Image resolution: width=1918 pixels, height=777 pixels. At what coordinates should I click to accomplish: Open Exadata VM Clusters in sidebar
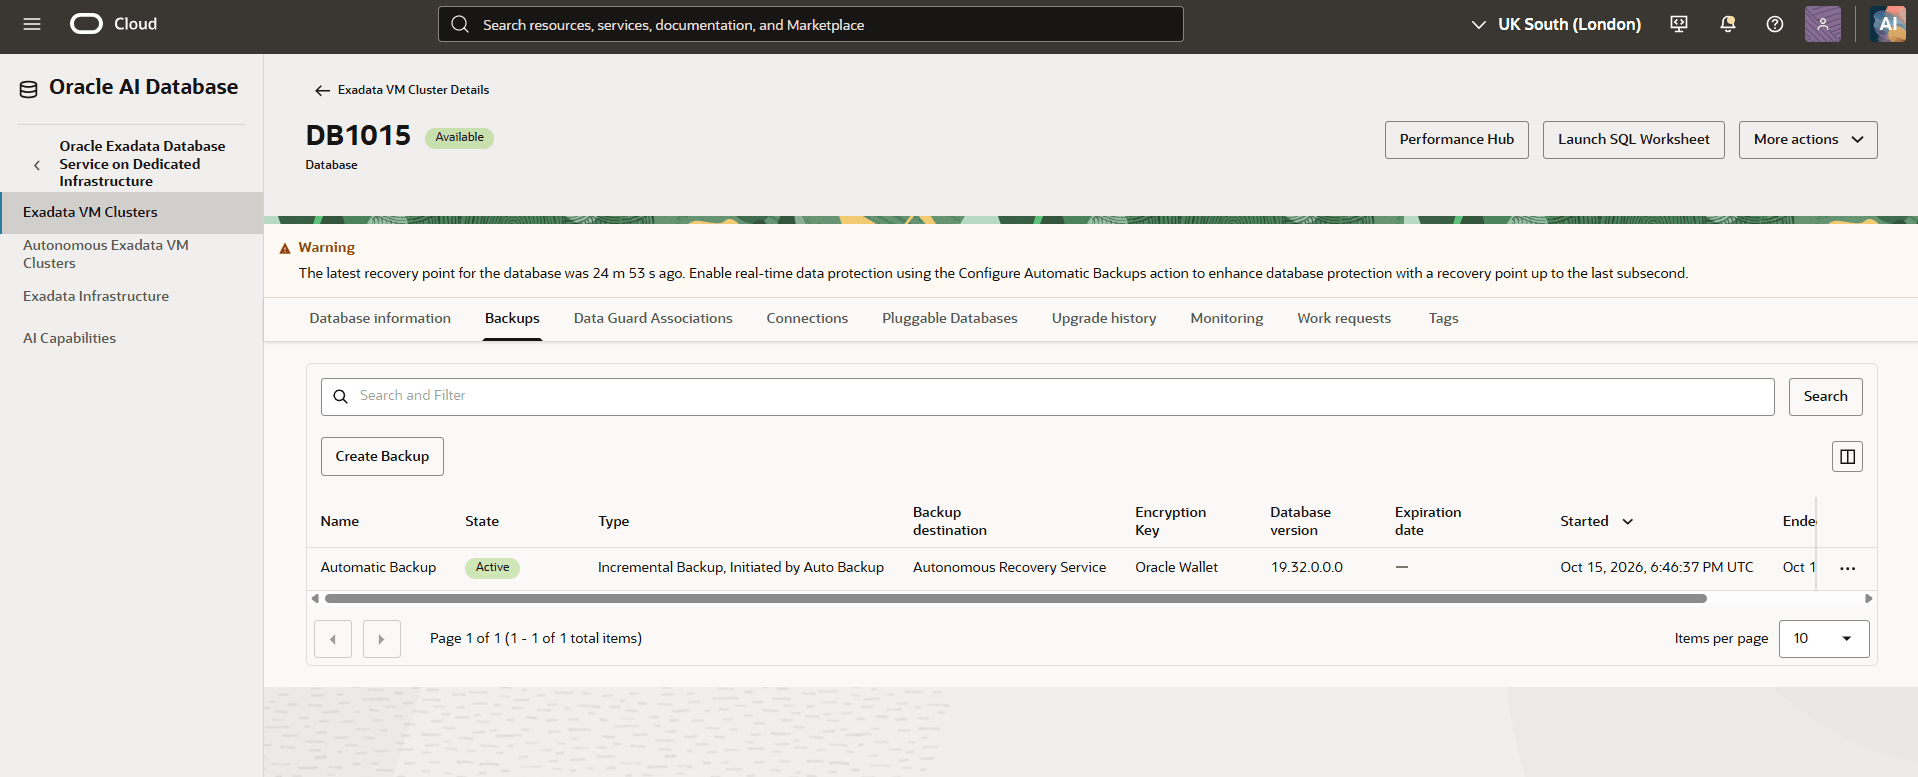pos(131,212)
